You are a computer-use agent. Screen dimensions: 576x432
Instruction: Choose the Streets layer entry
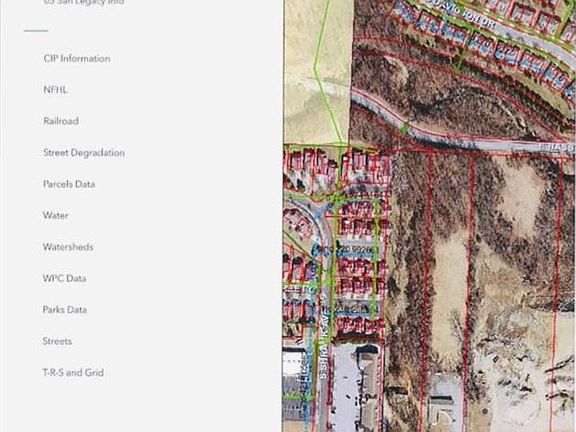coord(57,341)
